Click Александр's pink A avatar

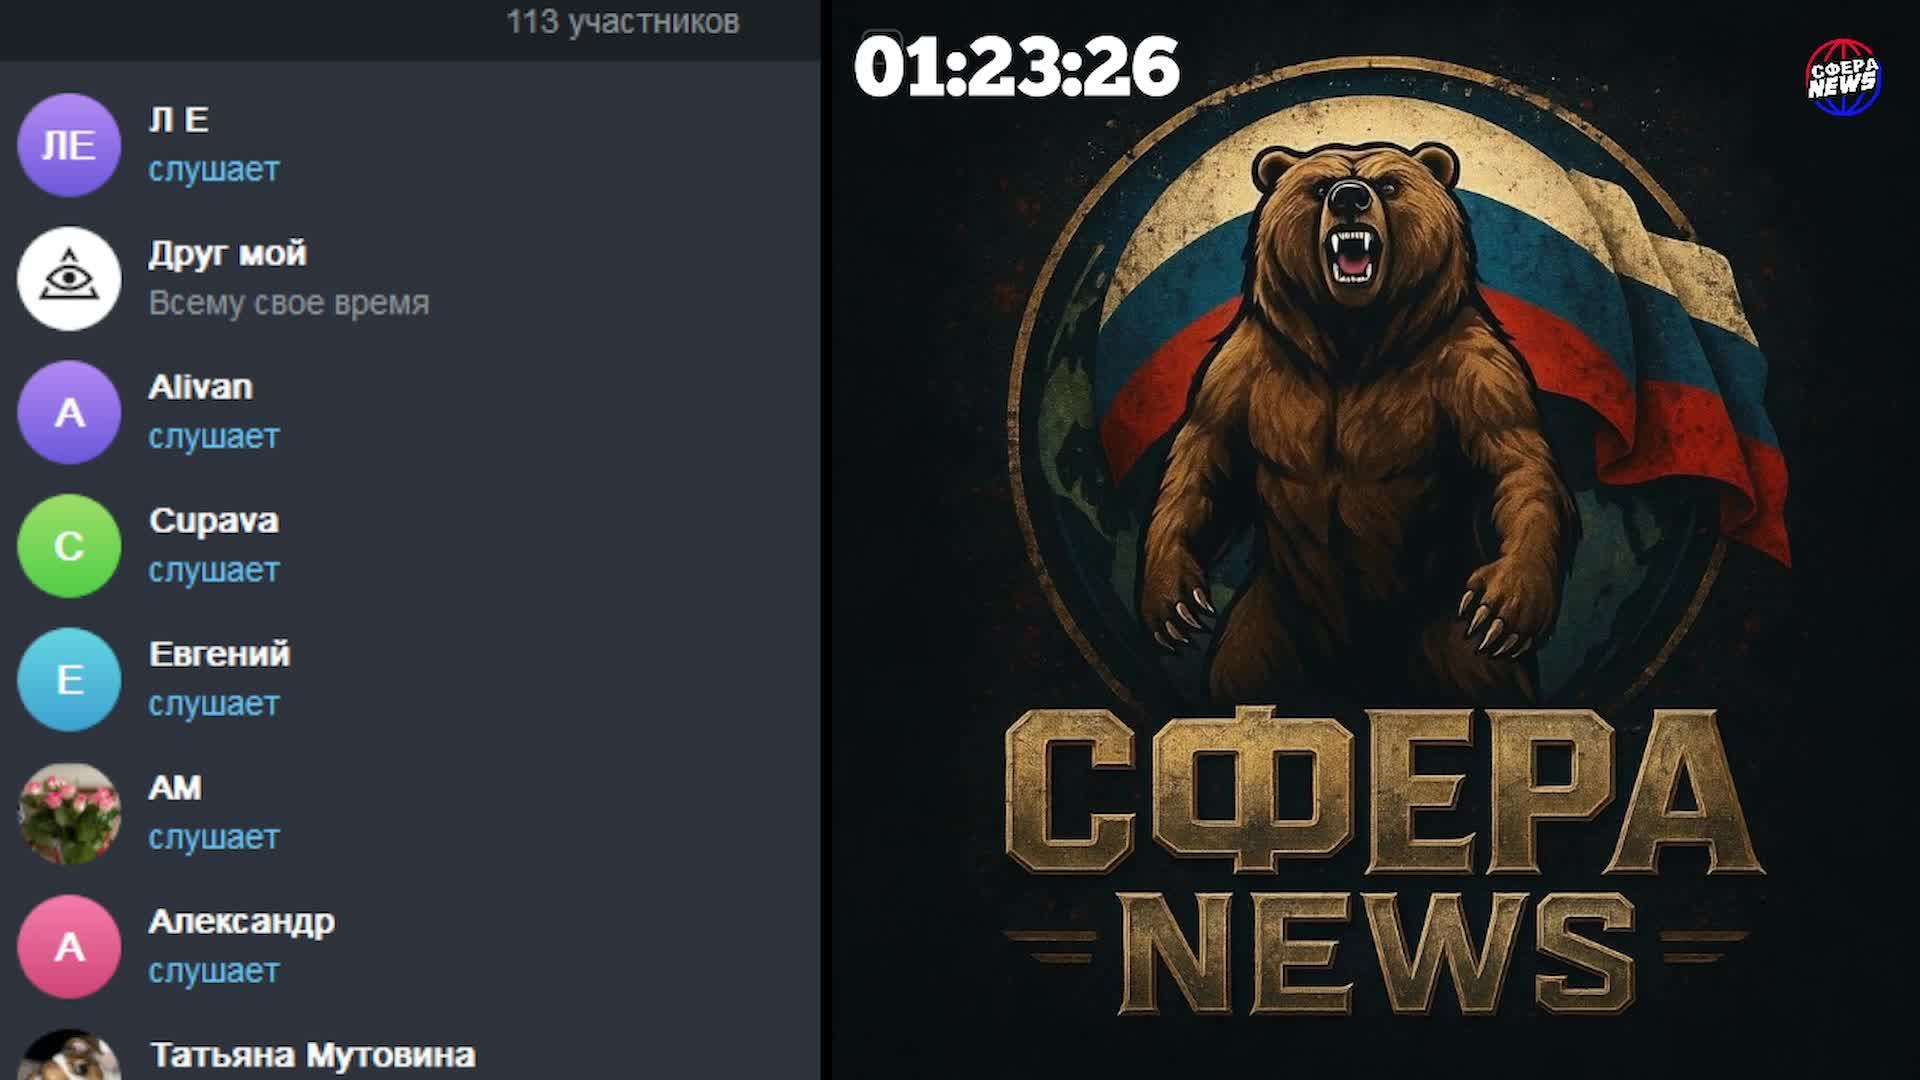69,946
